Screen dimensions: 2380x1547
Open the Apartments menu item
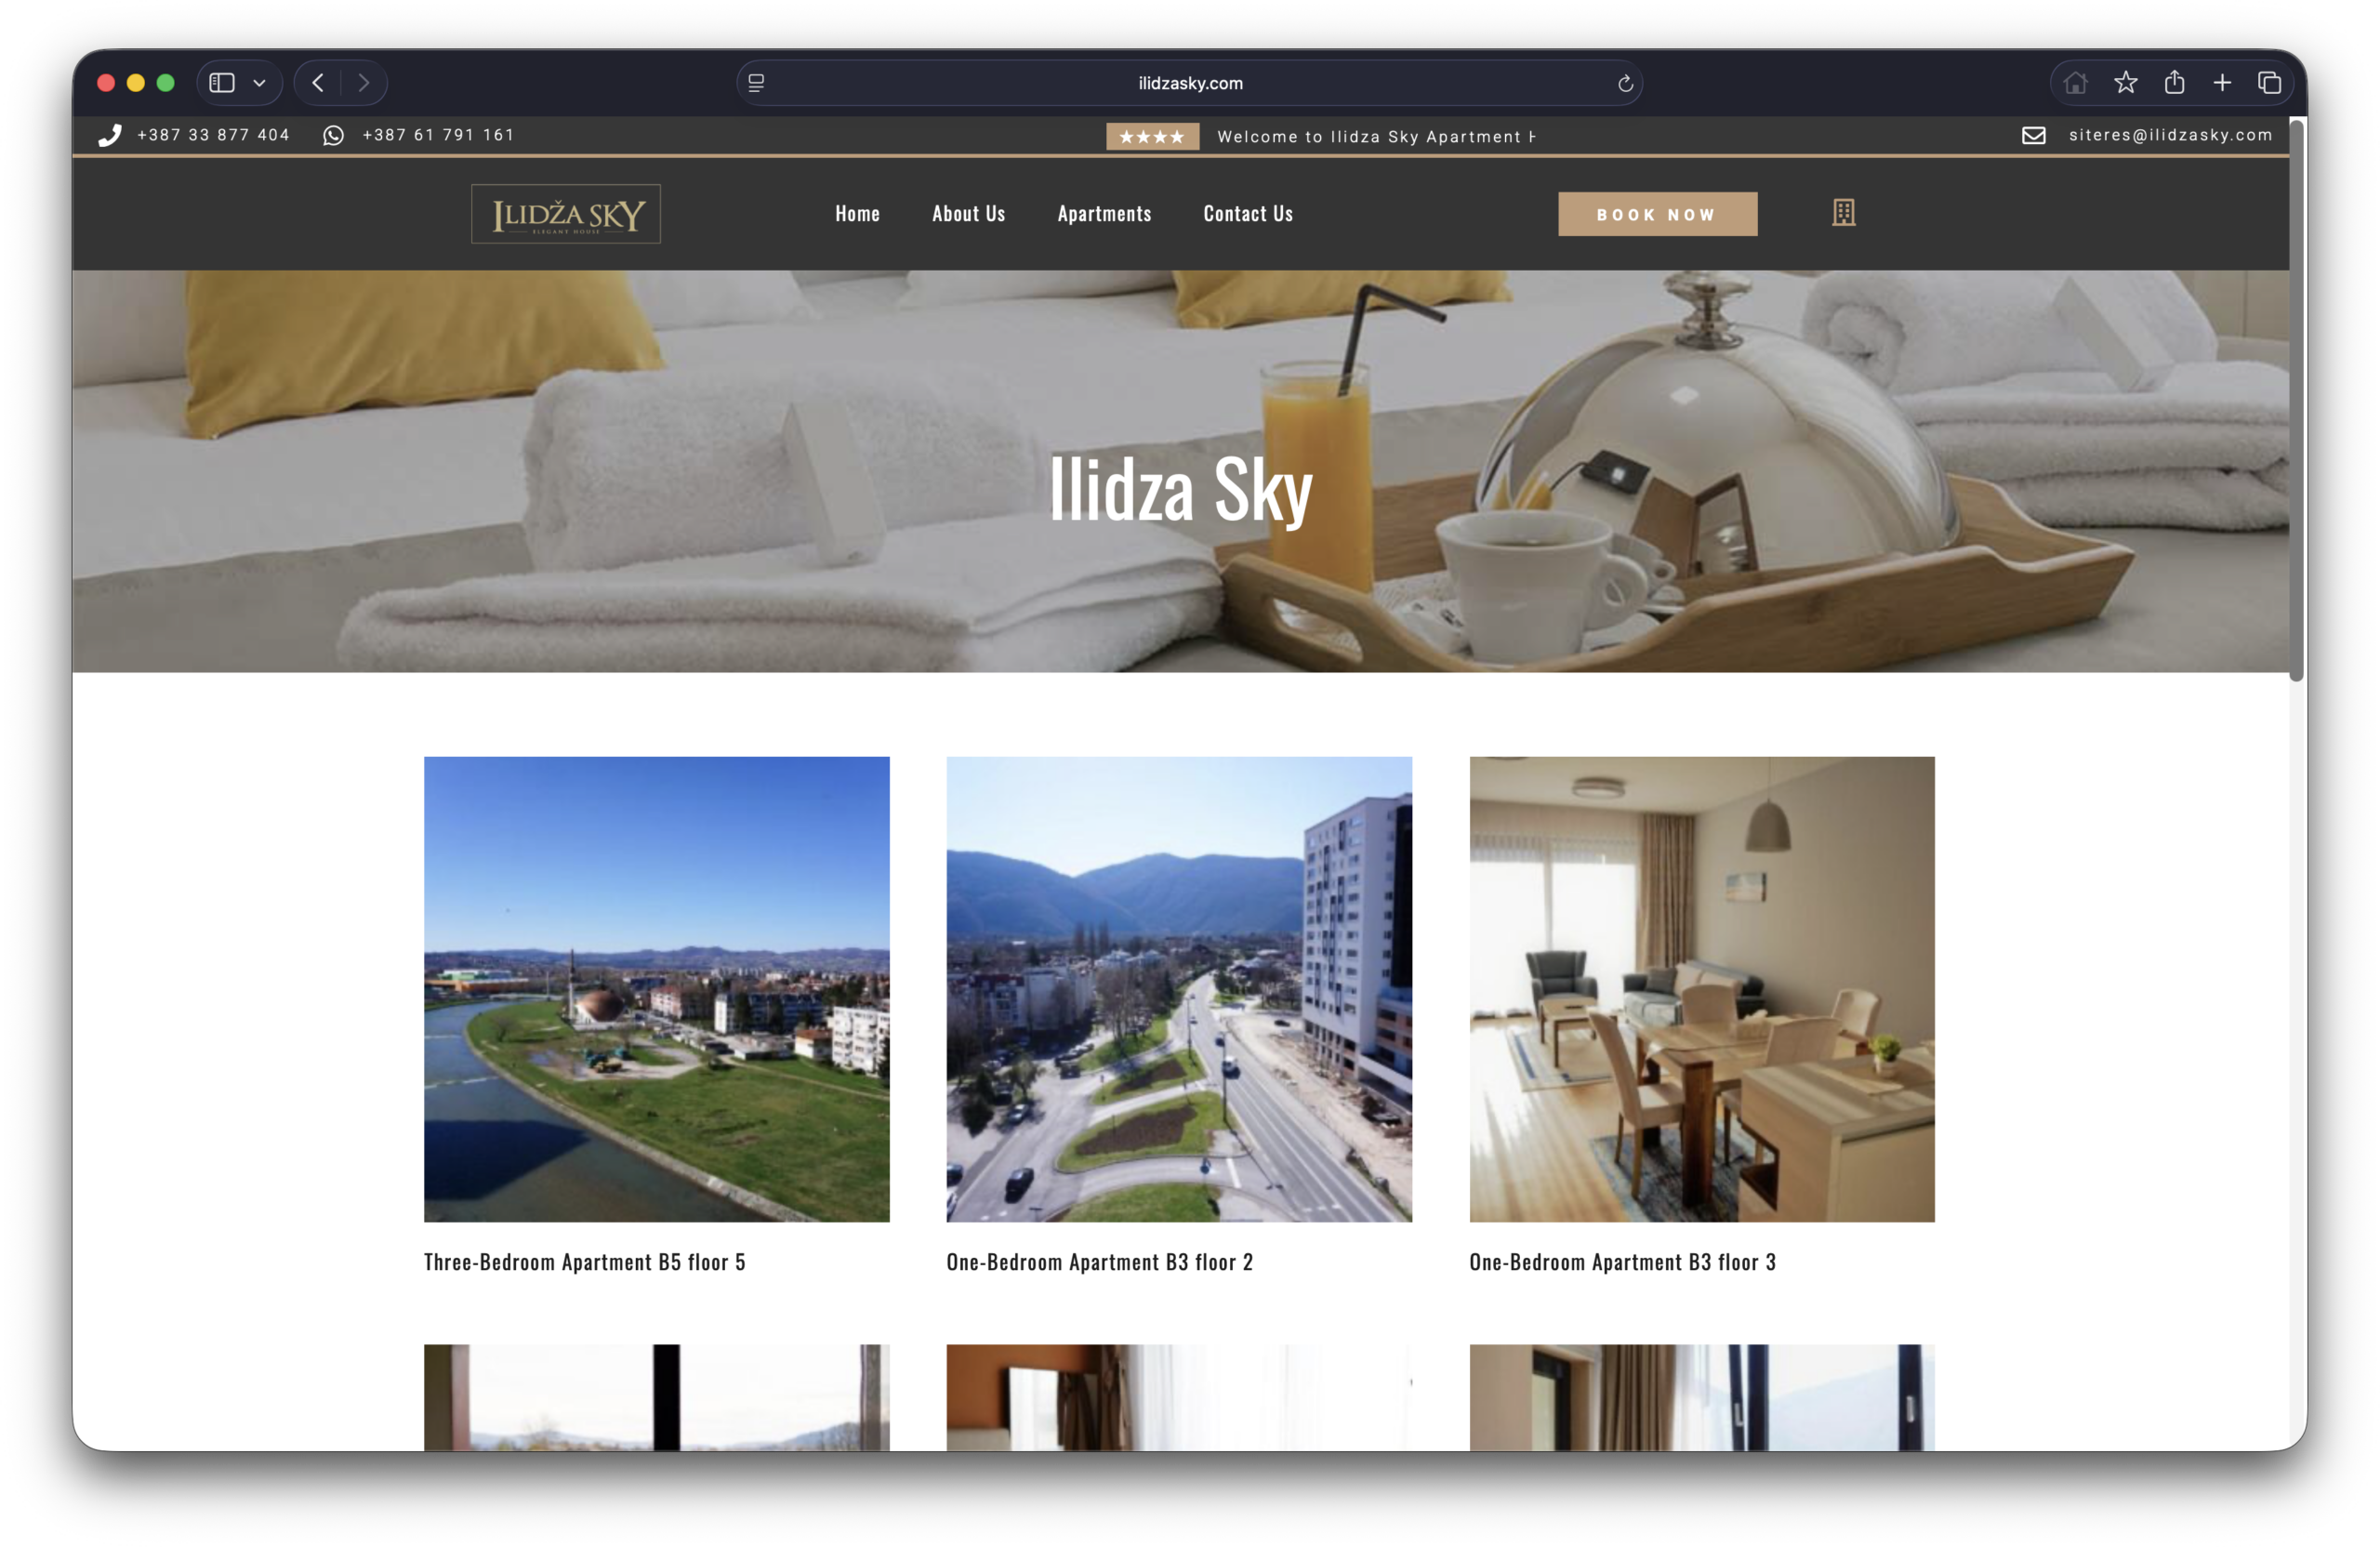pyautogui.click(x=1104, y=214)
